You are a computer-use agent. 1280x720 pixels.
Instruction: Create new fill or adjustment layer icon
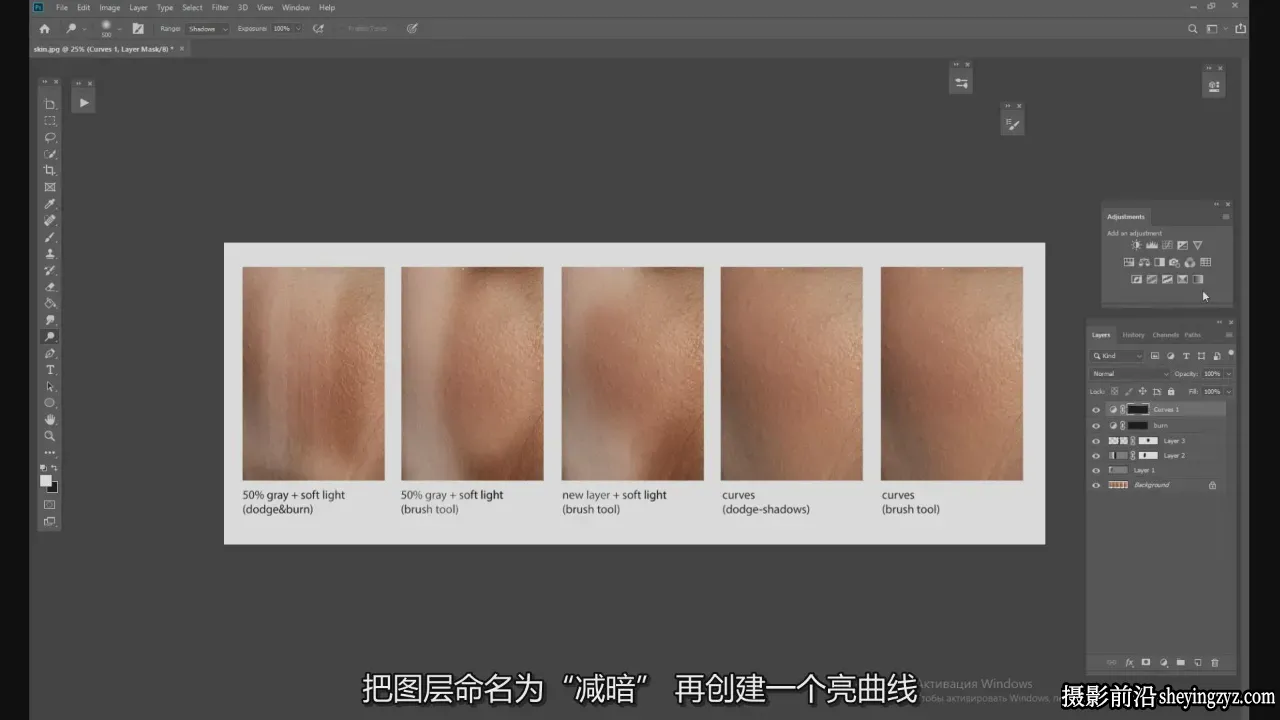1163,662
